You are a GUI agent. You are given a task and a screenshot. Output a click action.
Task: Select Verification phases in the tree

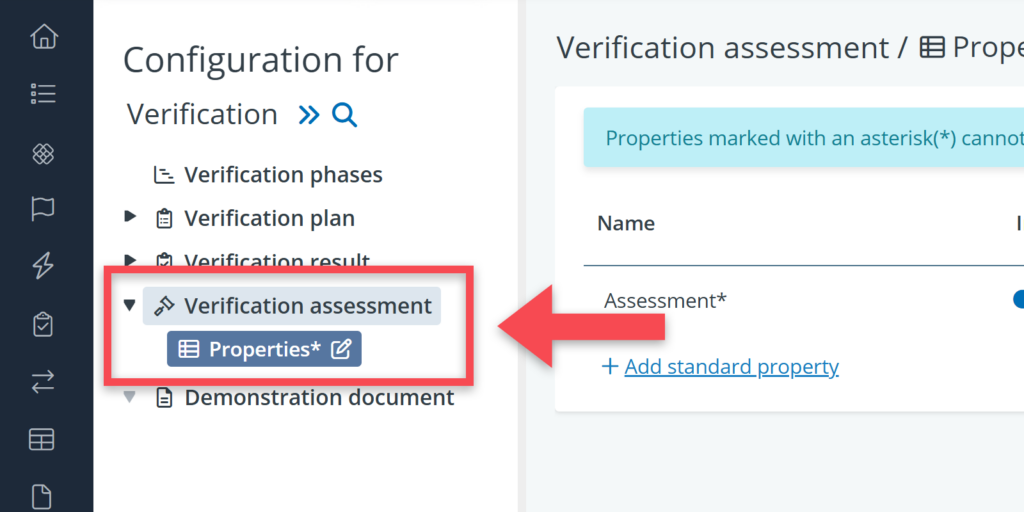tap(283, 175)
